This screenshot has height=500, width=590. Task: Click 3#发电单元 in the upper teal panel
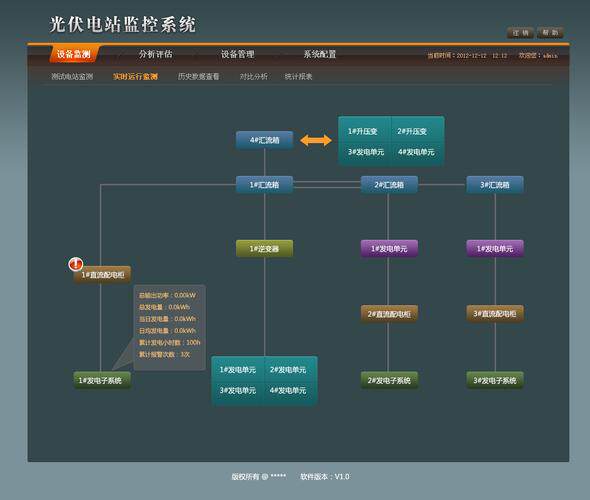(366, 152)
